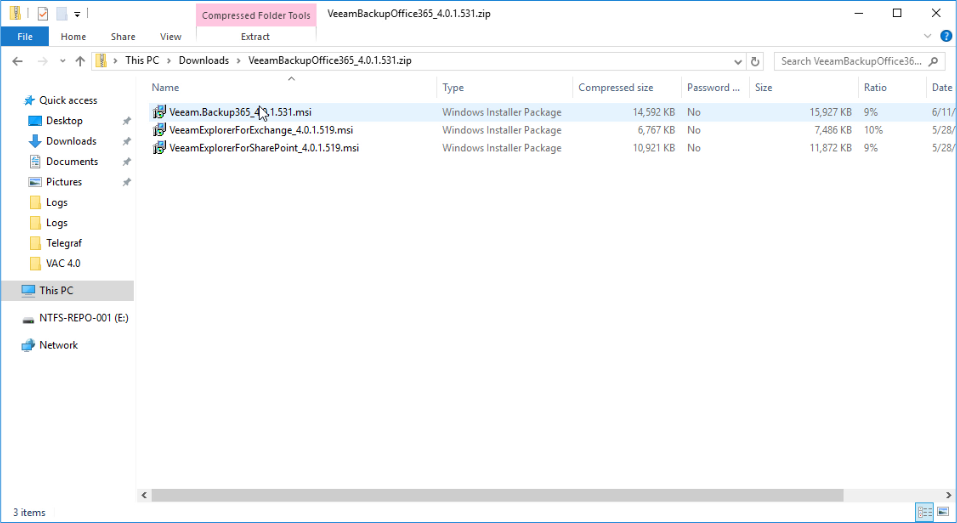Screen dimensions: 957x523
Task: Open the Extract tab
Action: (x=255, y=37)
